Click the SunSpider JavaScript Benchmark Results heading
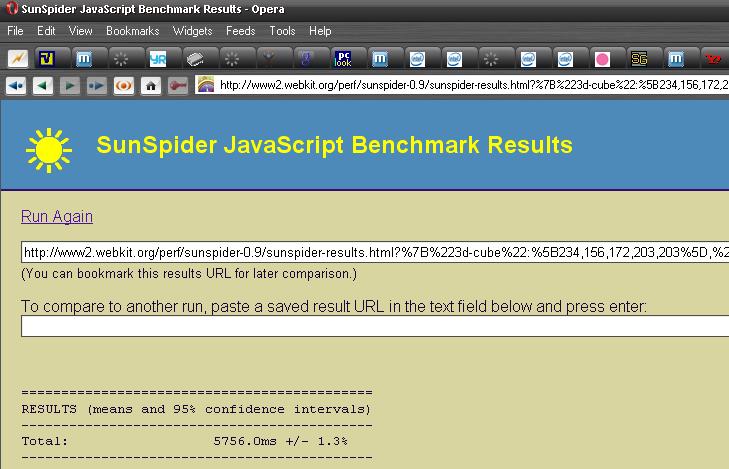This screenshot has width=729, height=469. (334, 145)
